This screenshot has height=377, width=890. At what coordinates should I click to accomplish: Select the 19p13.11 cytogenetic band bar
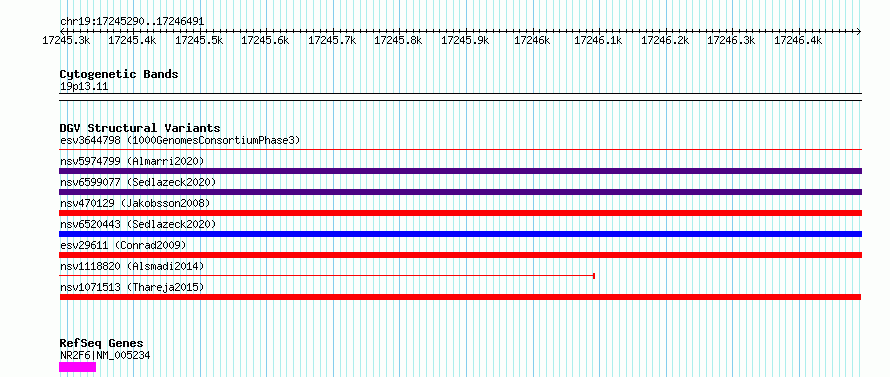point(460,97)
